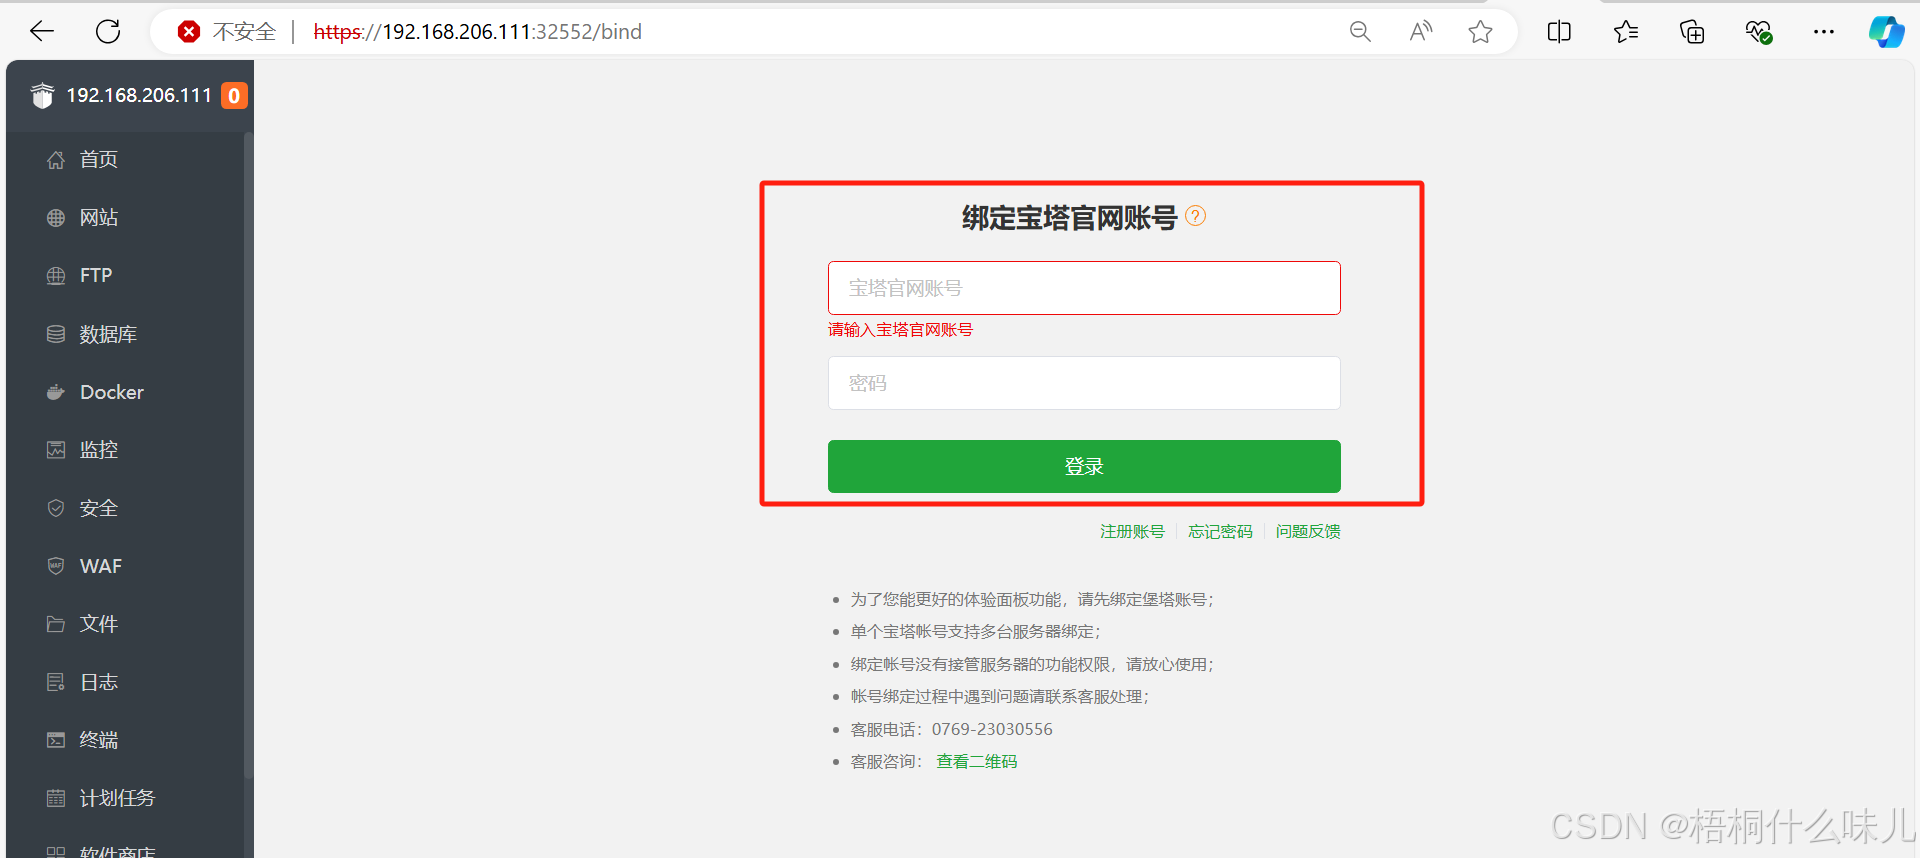The height and width of the screenshot is (858, 1920).
Task: Open the zoom magnifier in the address bar
Action: click(x=1360, y=32)
